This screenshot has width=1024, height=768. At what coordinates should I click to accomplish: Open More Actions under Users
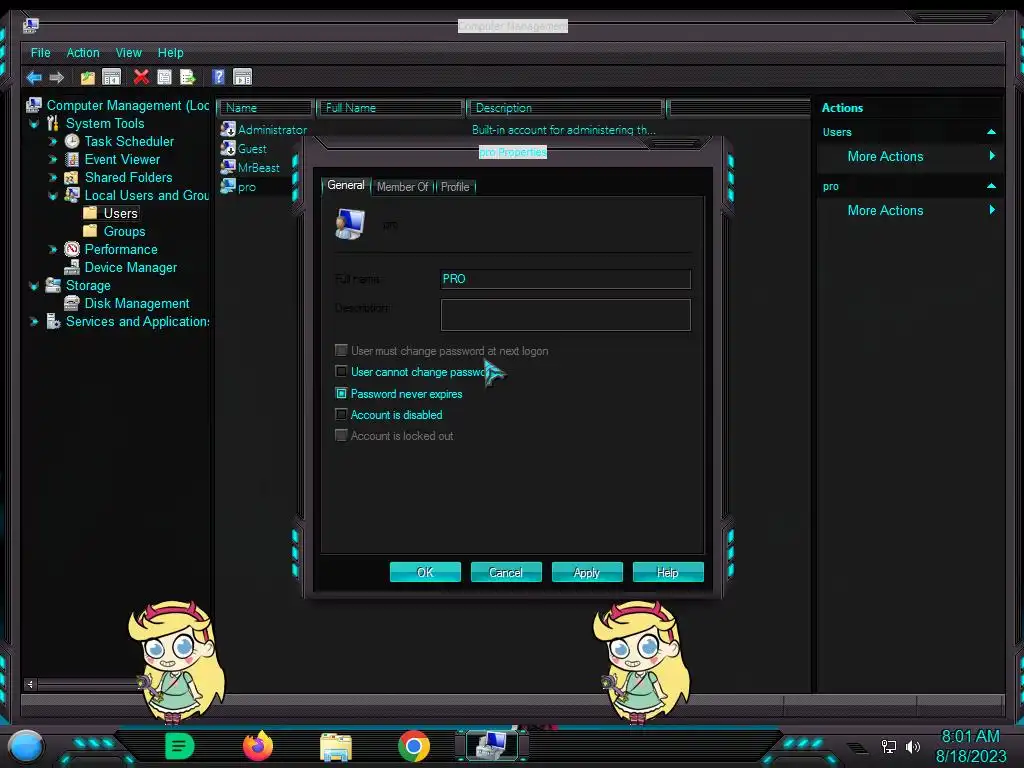click(885, 156)
